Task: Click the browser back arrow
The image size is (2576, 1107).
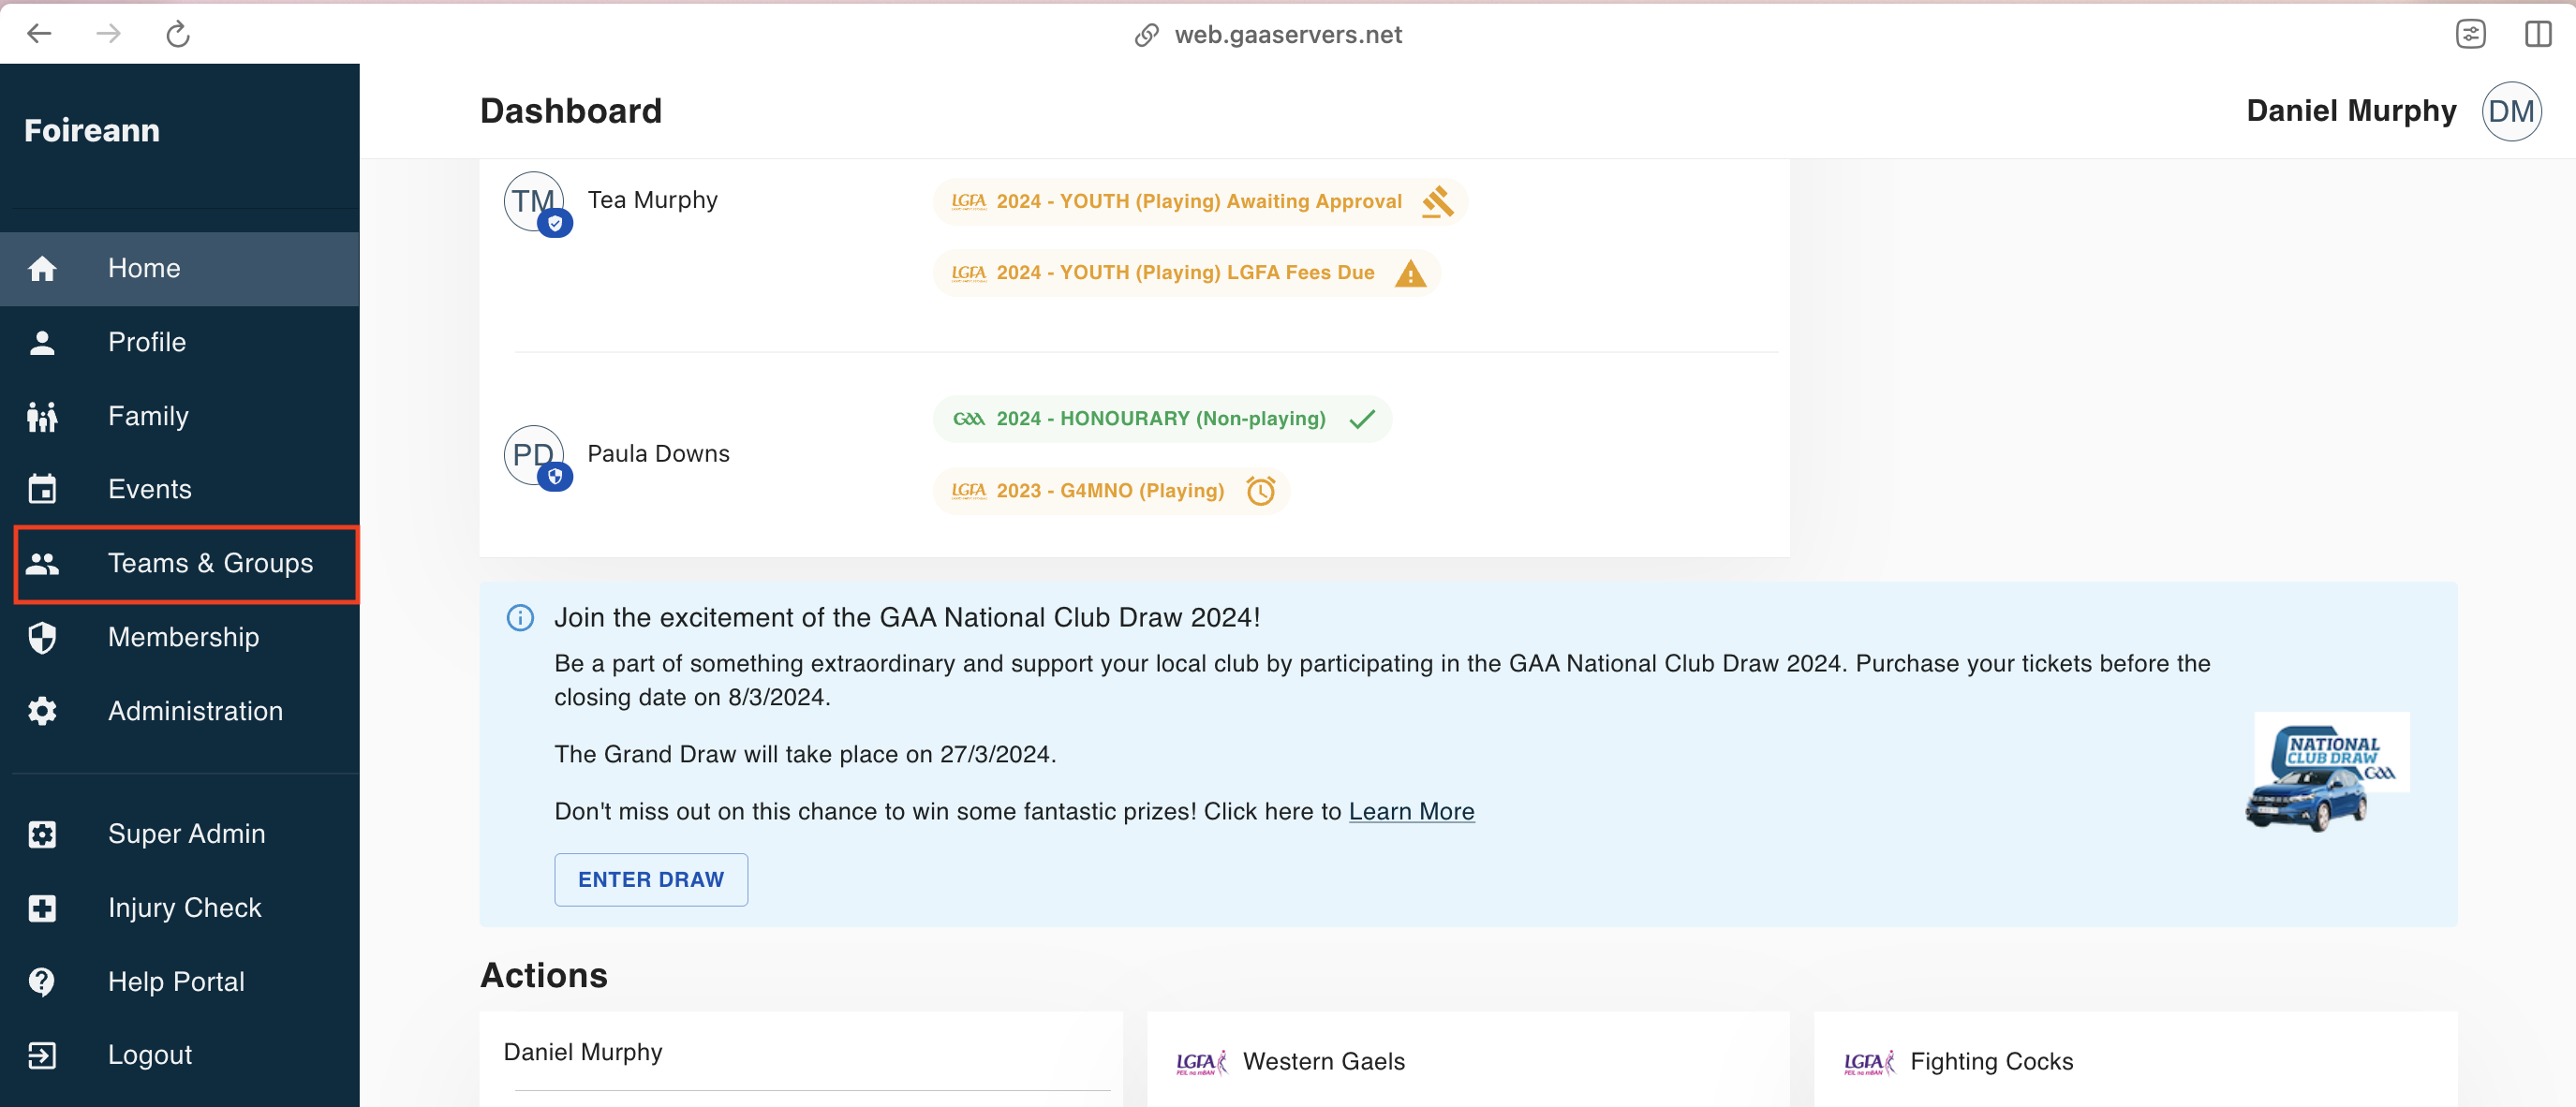Action: (x=39, y=34)
